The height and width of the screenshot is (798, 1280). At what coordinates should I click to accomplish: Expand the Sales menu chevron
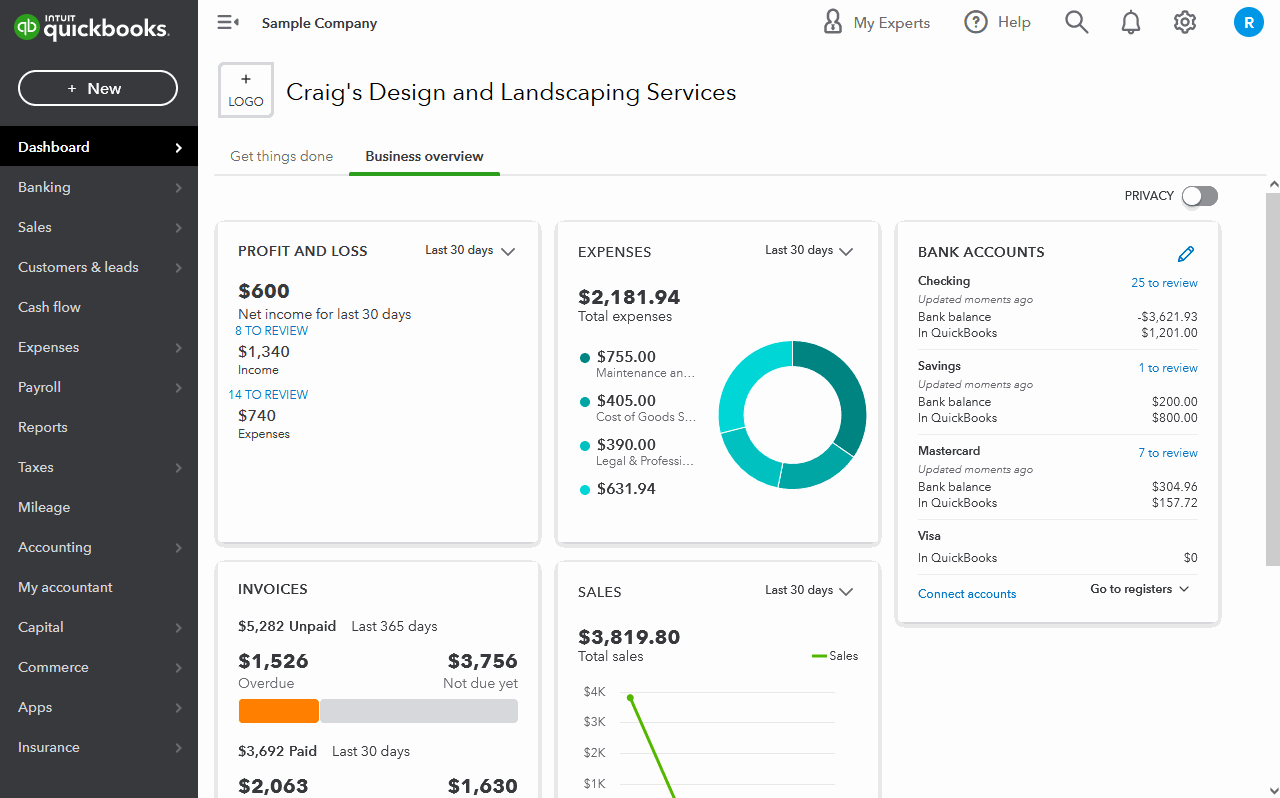coord(178,227)
